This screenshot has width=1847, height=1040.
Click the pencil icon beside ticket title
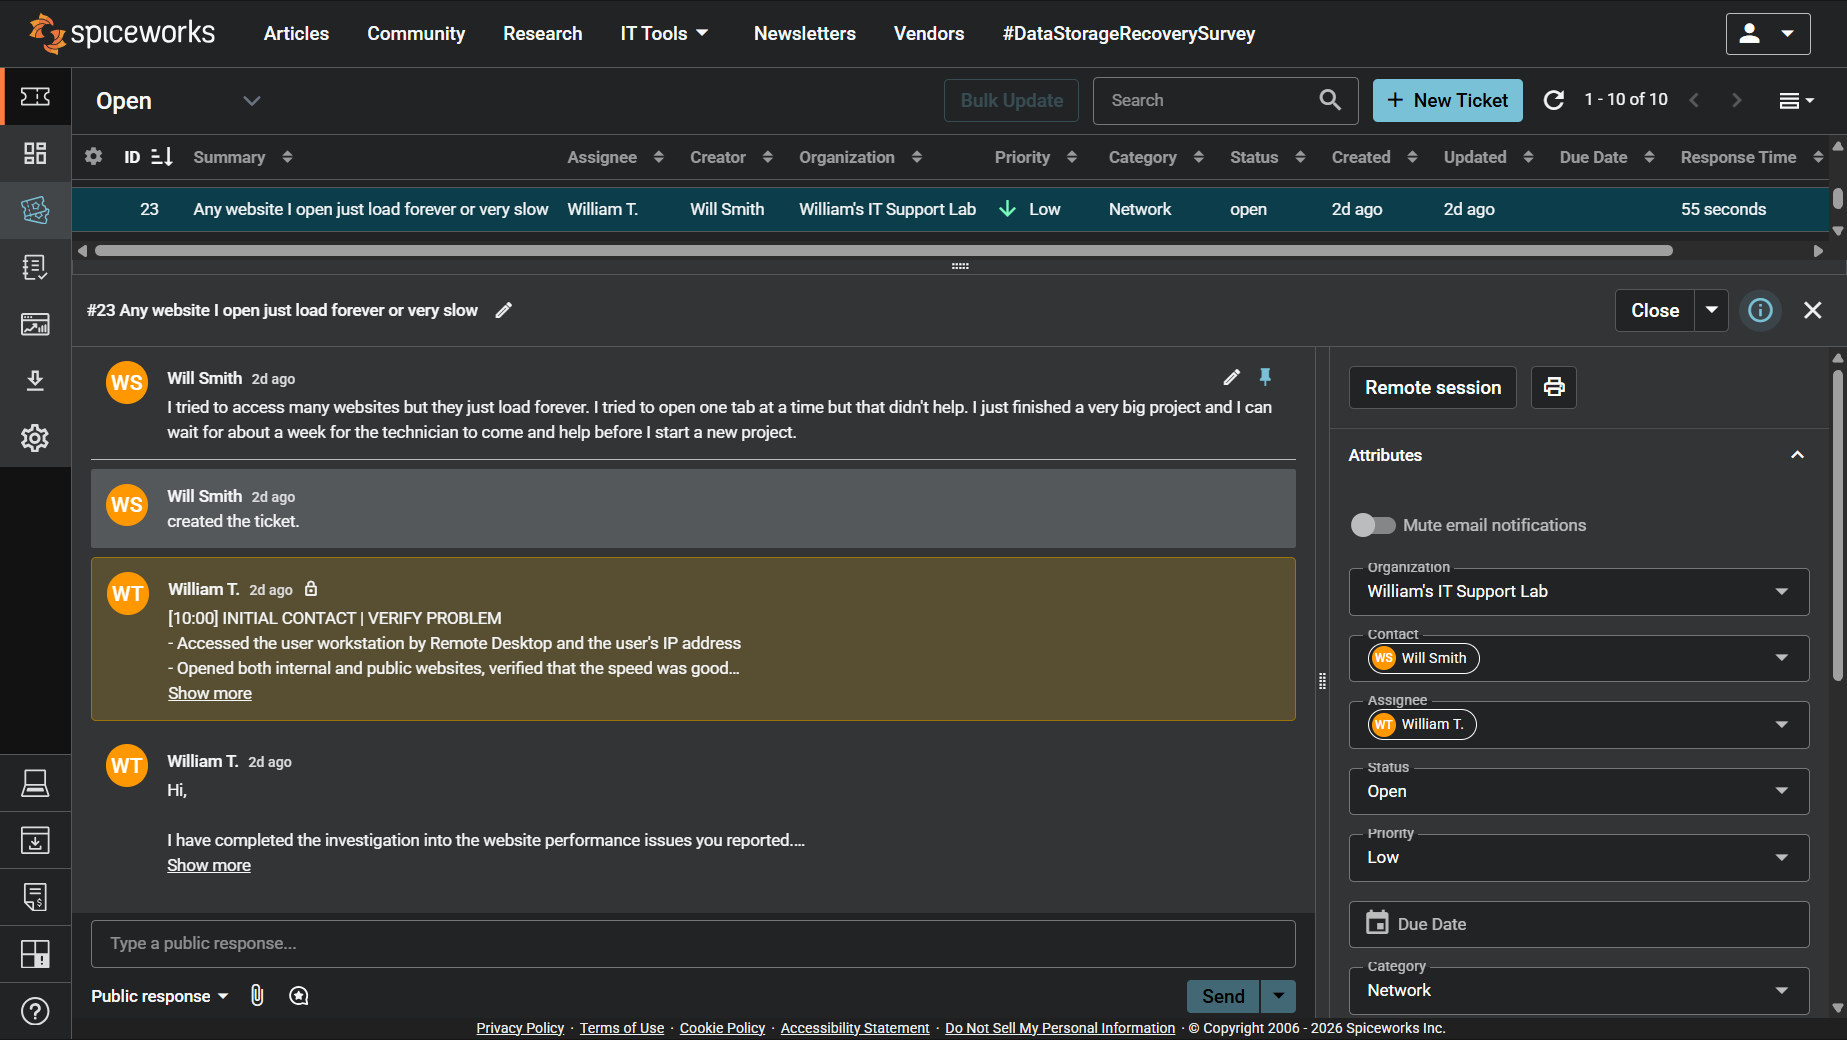coord(504,310)
